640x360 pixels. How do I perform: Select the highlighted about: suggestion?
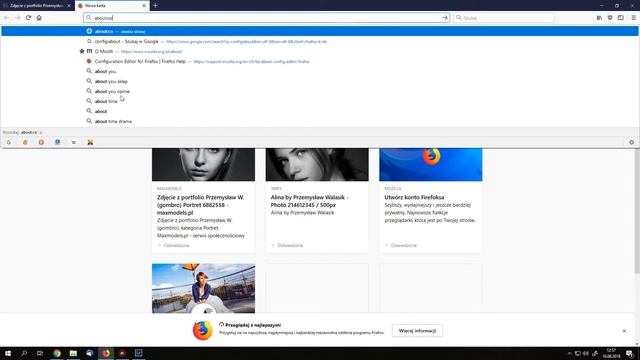pyautogui.click(x=320, y=31)
